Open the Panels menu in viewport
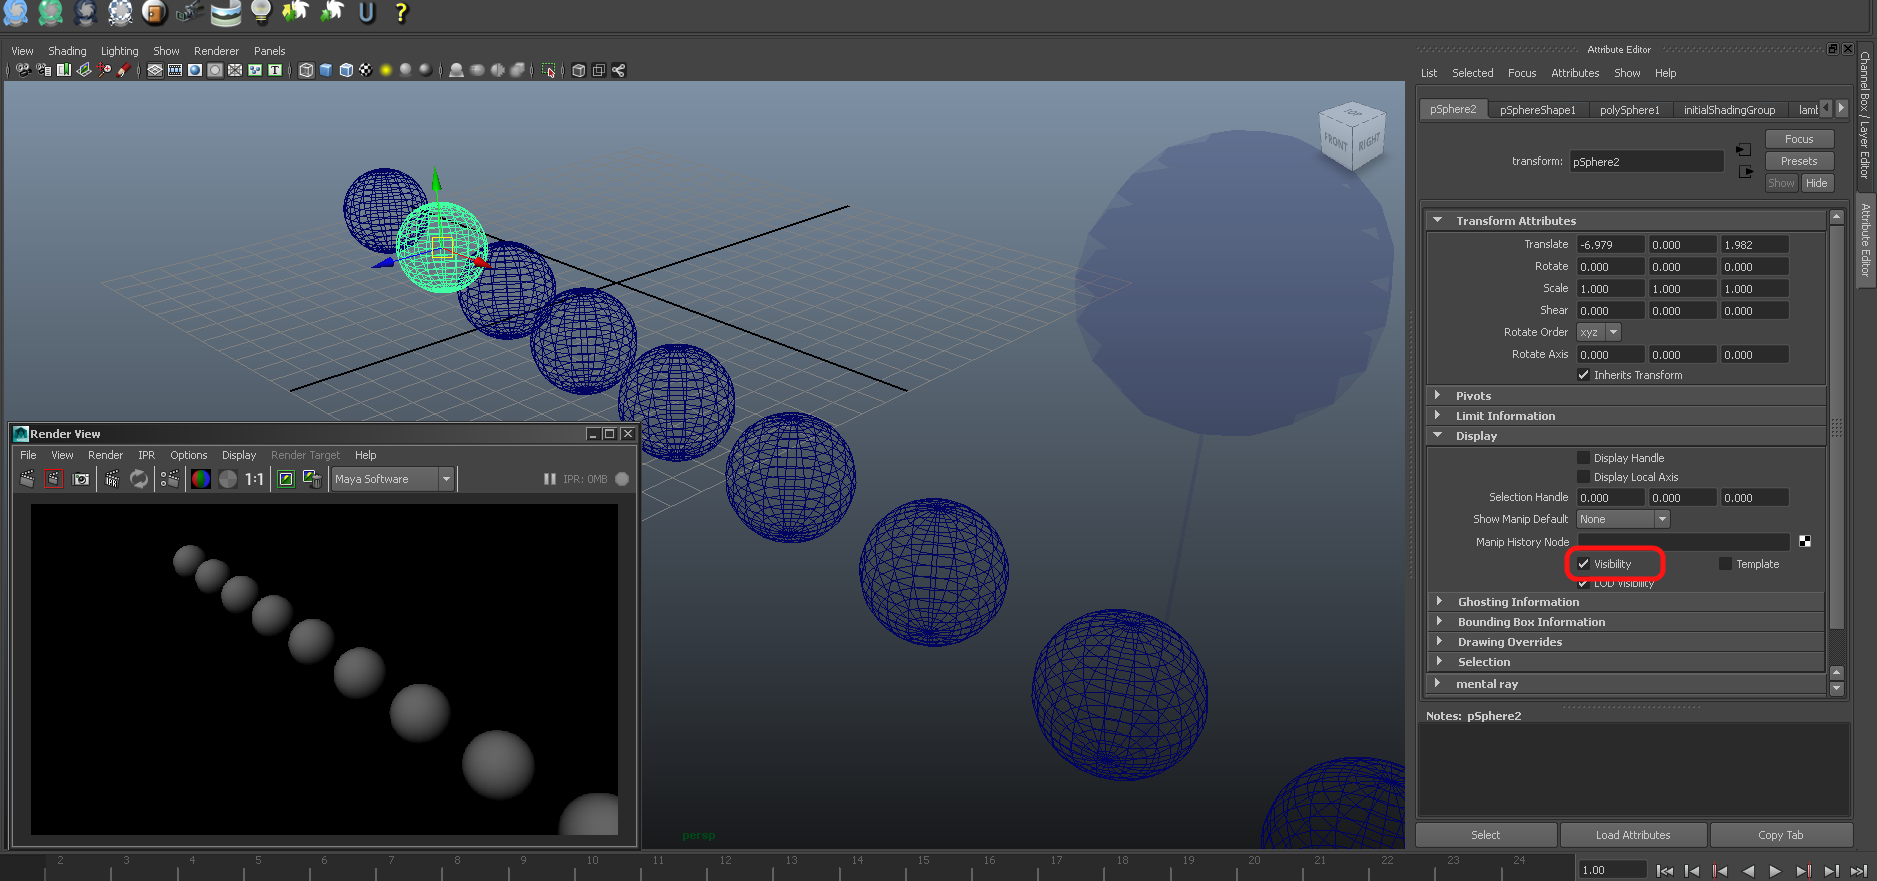The width and height of the screenshot is (1877, 881). point(270,51)
